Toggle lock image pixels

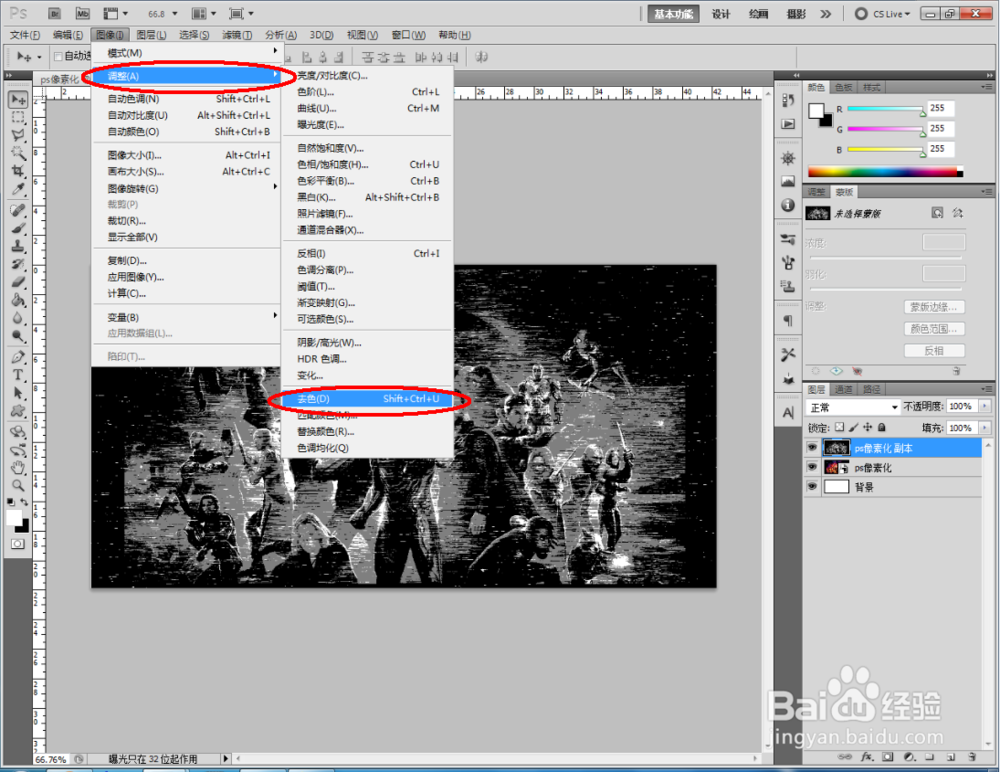(853, 427)
